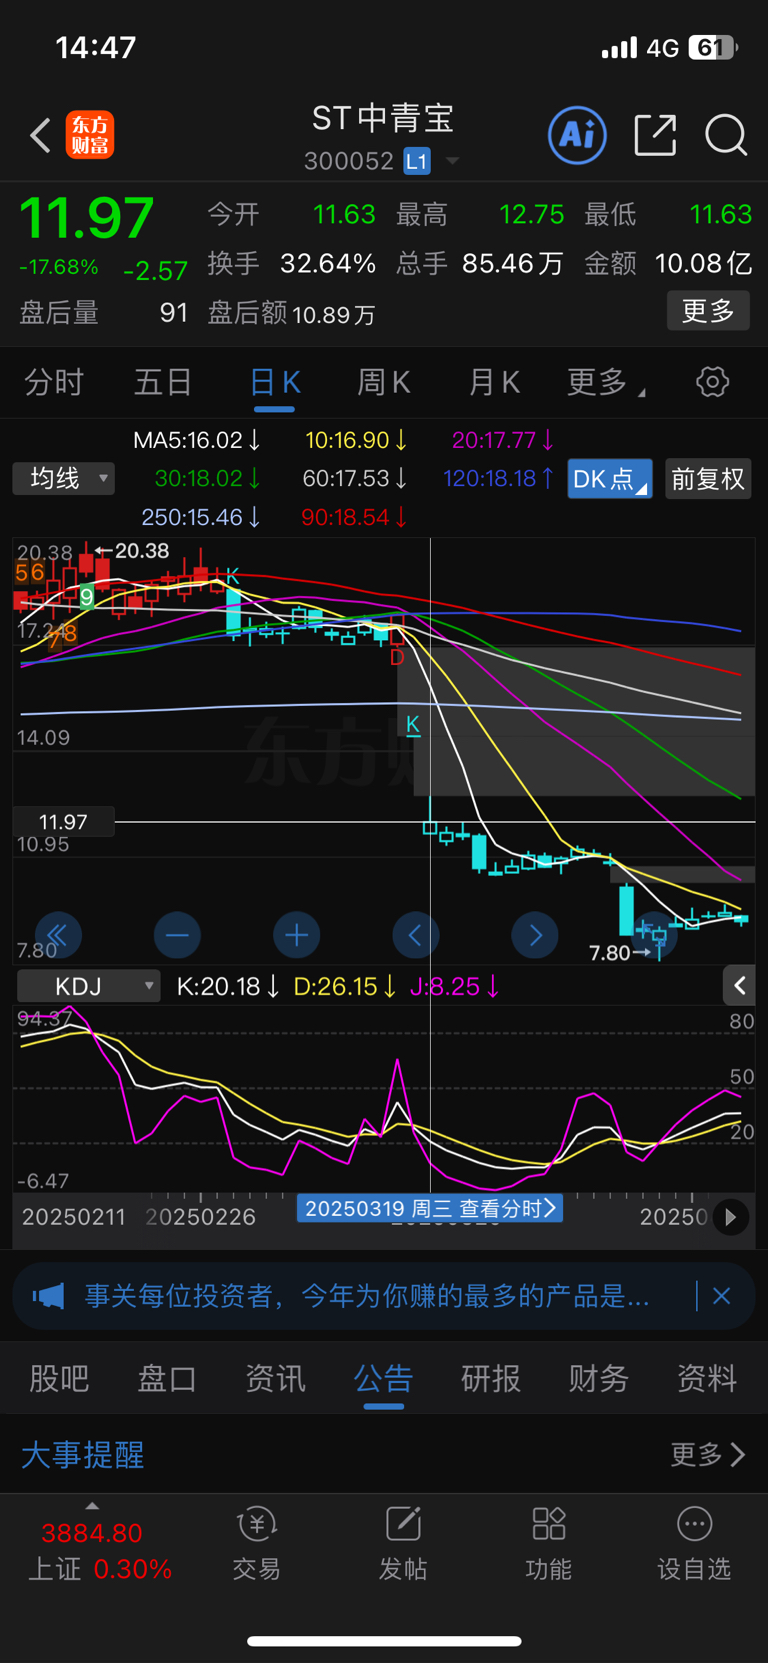Image resolution: width=768 pixels, height=1663 pixels.
Task: Tap play arrow at date axis
Action: point(731,1217)
